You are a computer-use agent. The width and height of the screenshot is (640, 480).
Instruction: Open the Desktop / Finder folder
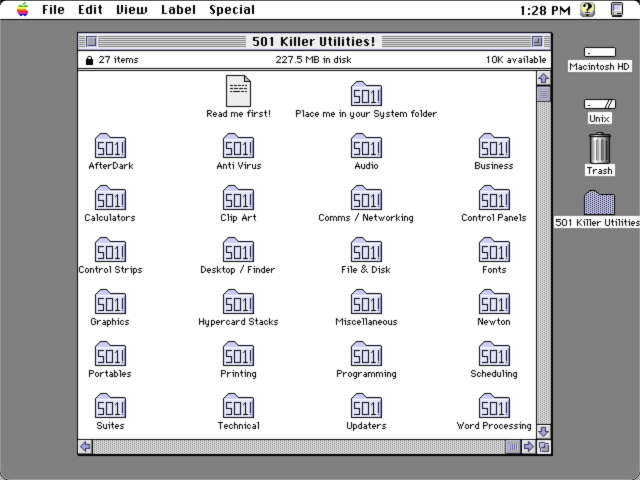click(238, 250)
